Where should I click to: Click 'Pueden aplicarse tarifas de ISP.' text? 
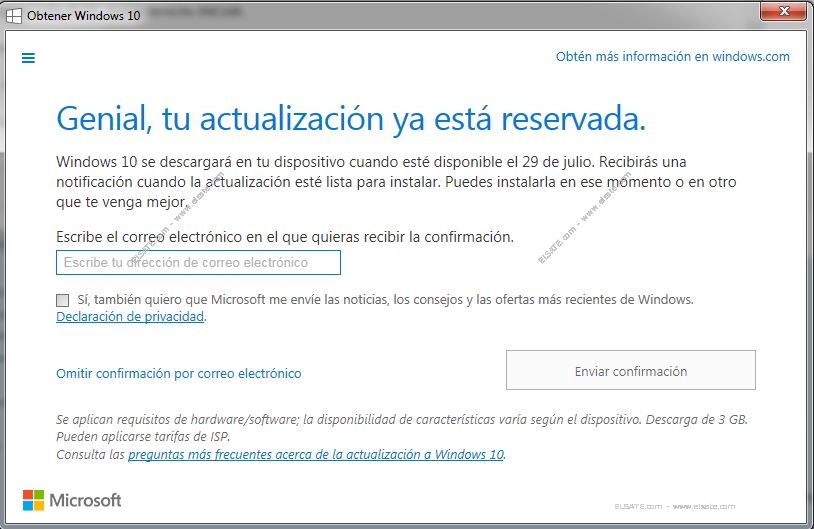[x=143, y=436]
